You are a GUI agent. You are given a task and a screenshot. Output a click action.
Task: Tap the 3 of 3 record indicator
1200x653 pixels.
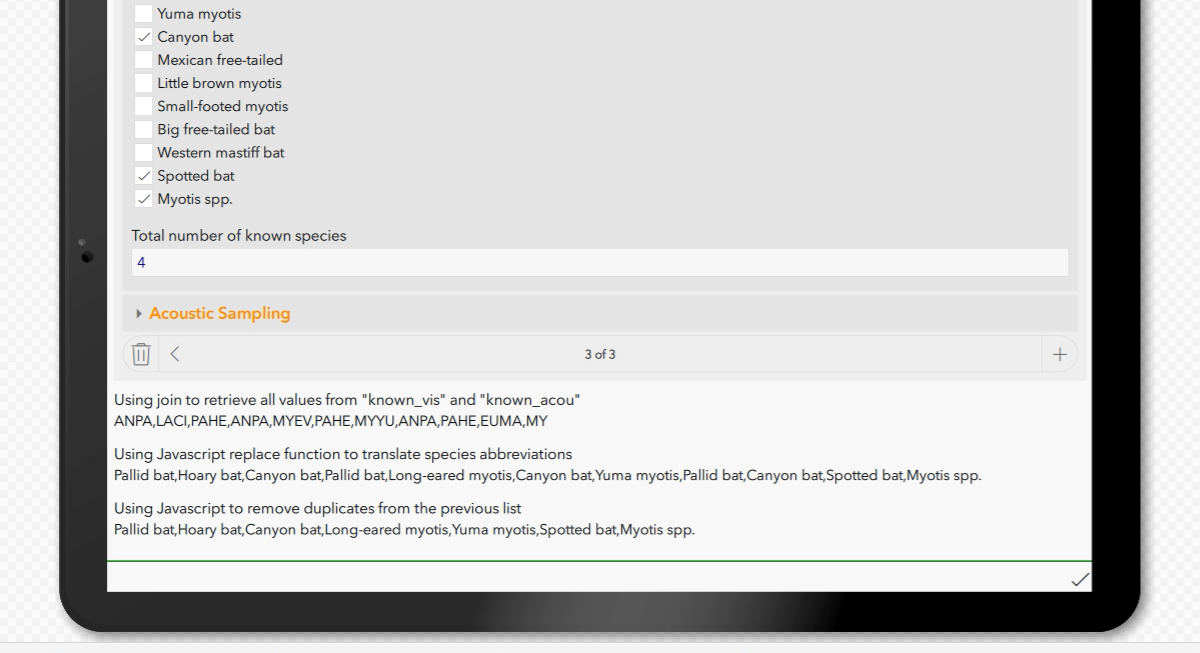point(600,354)
